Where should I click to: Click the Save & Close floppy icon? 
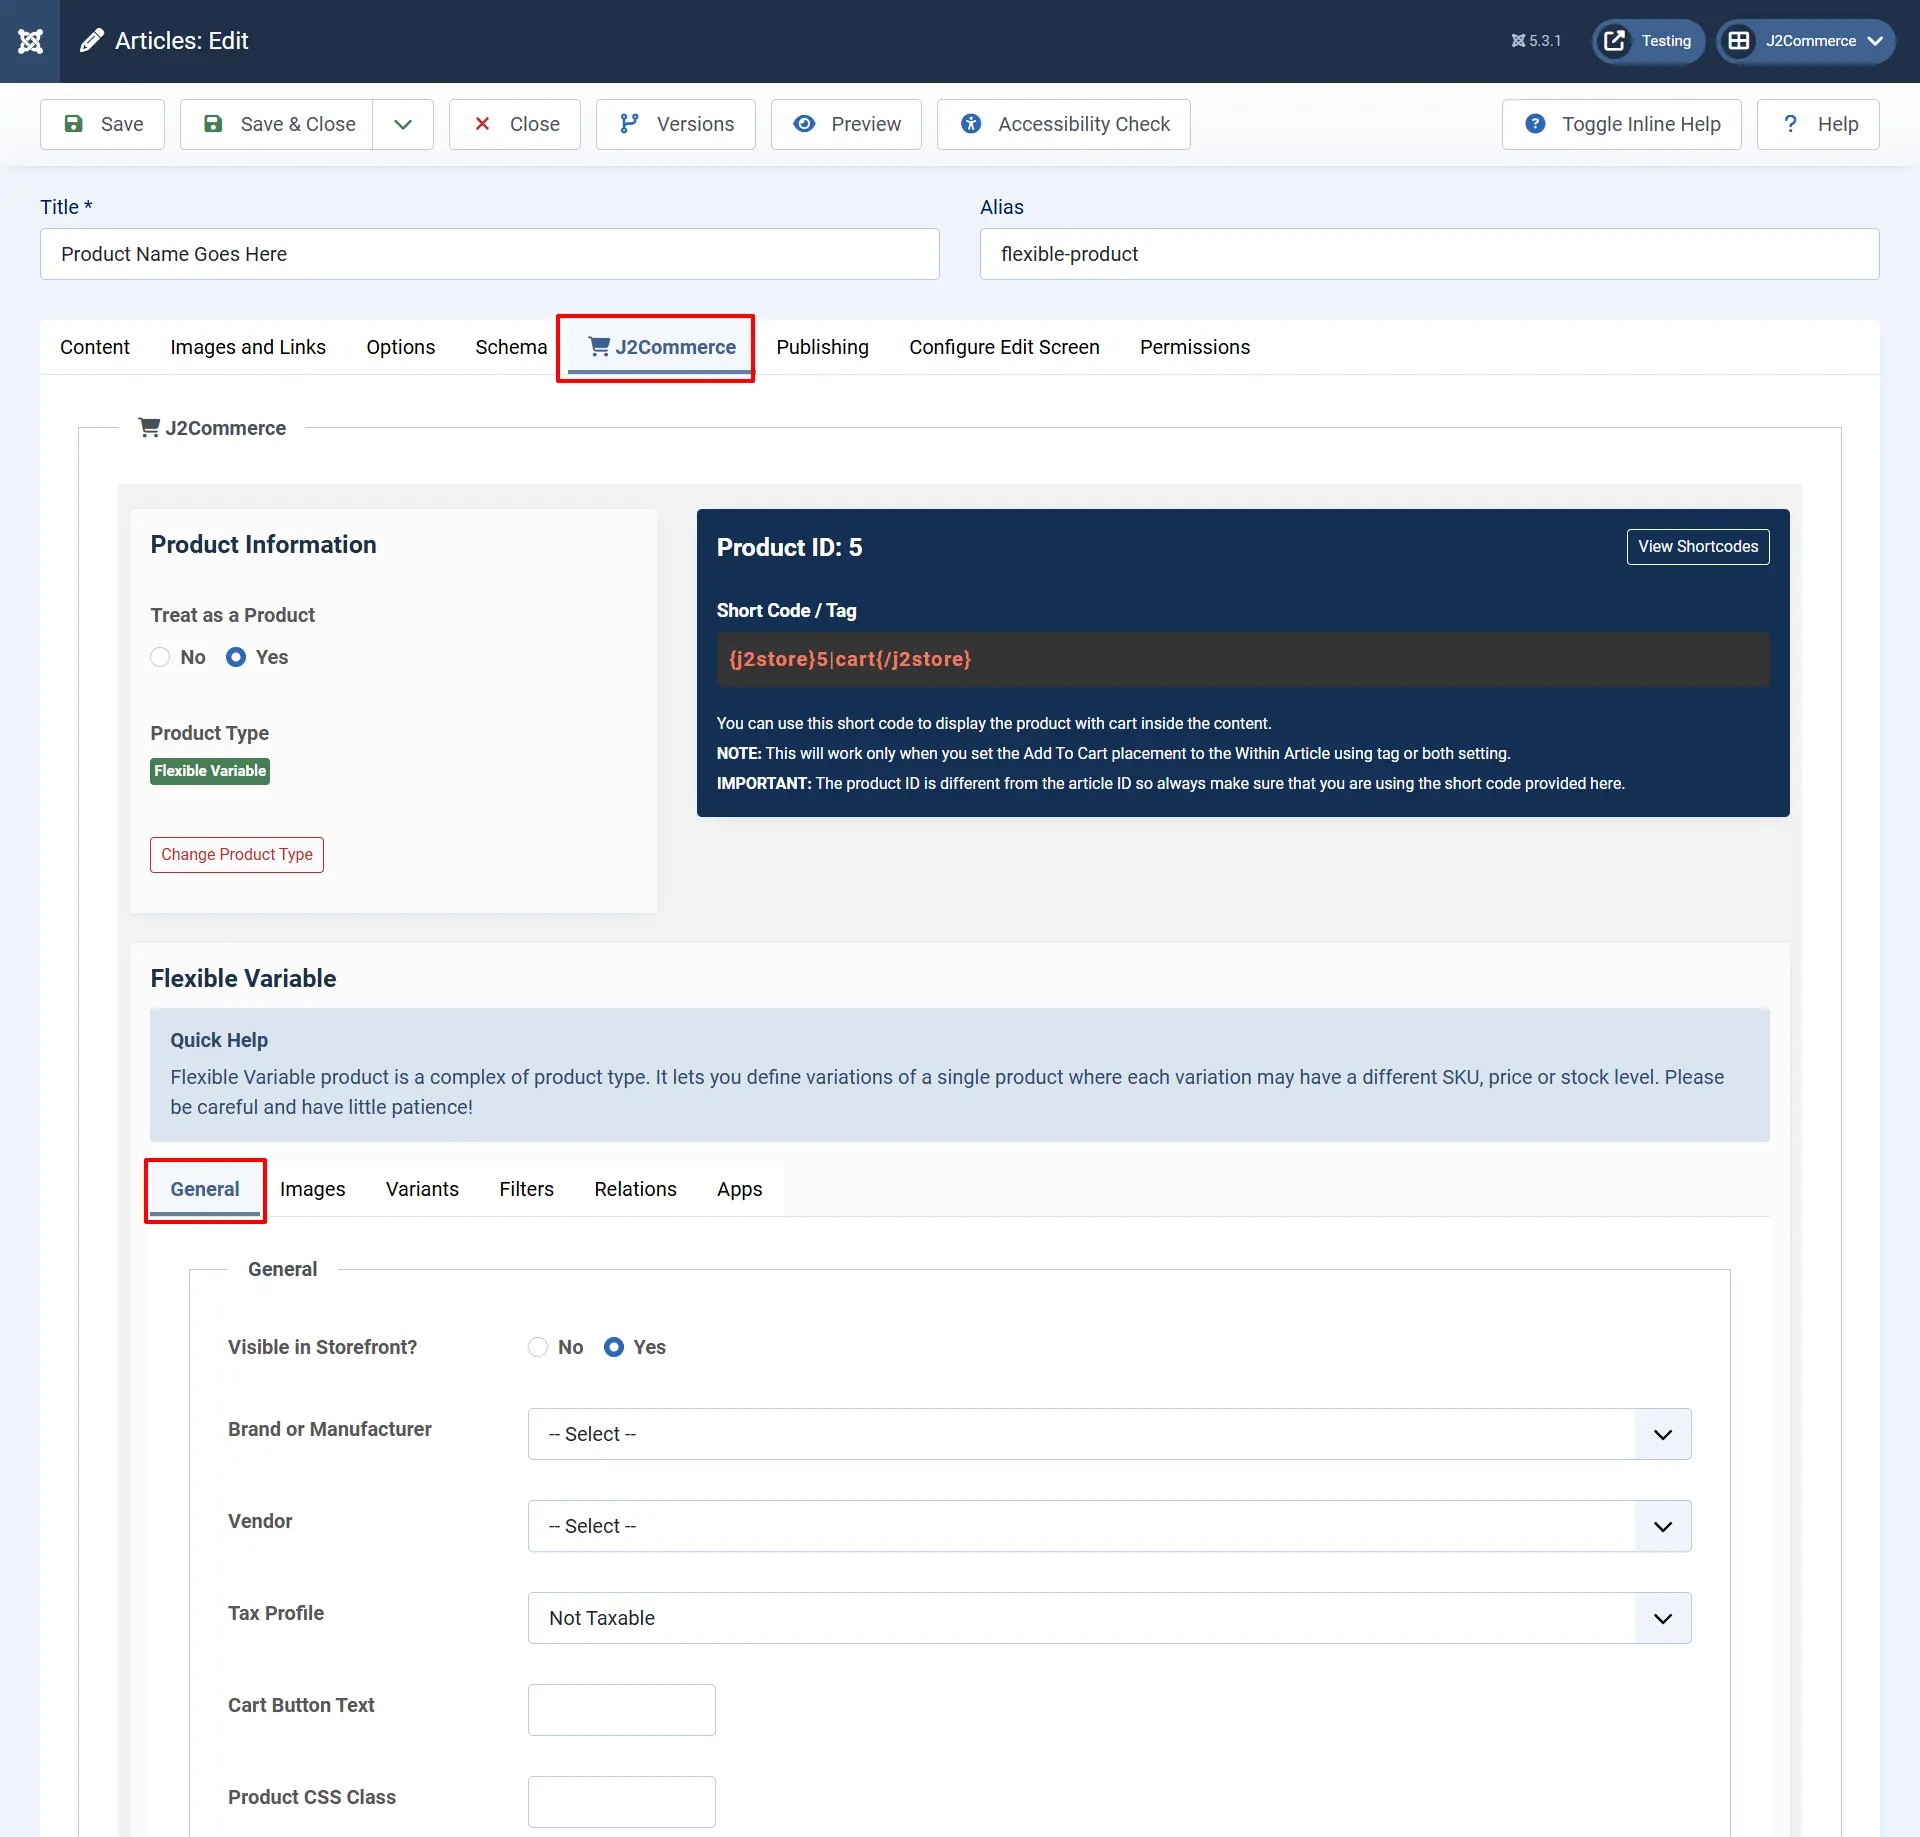click(x=213, y=124)
